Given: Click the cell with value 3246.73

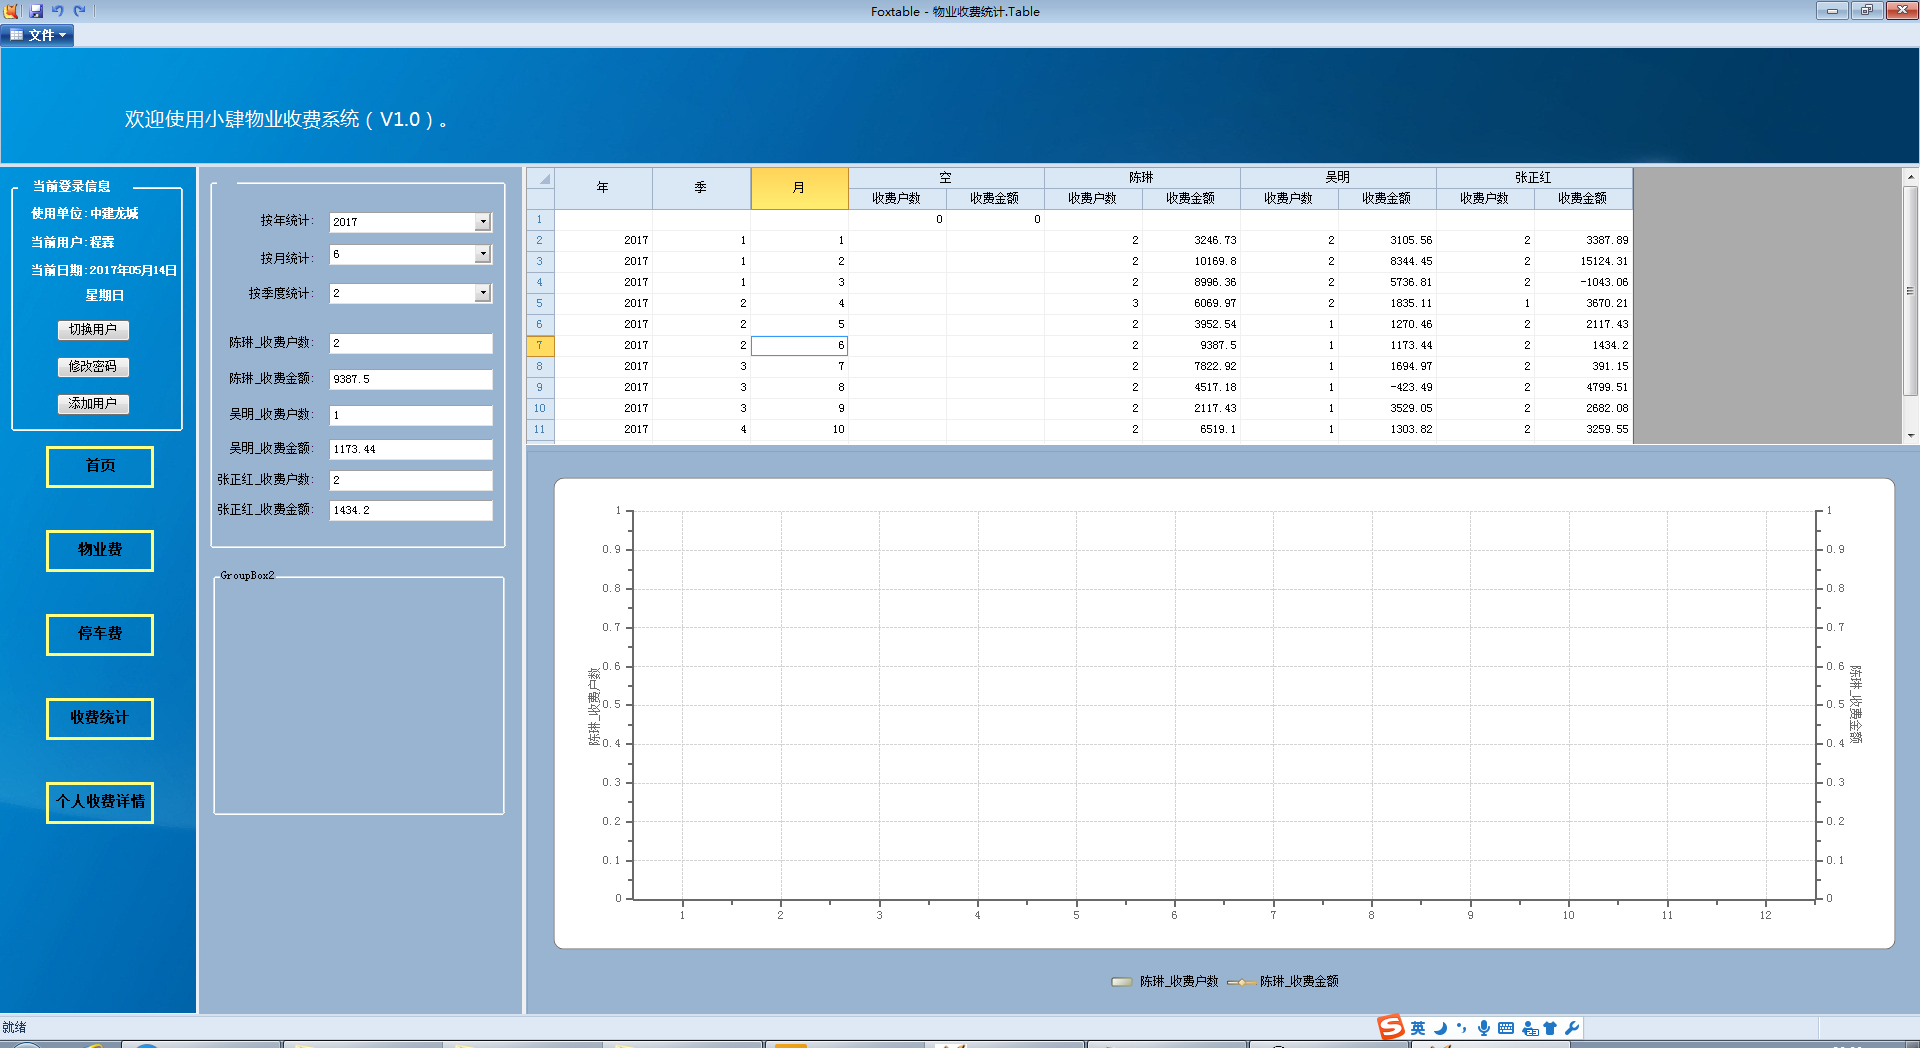Looking at the screenshot, I should point(1191,240).
